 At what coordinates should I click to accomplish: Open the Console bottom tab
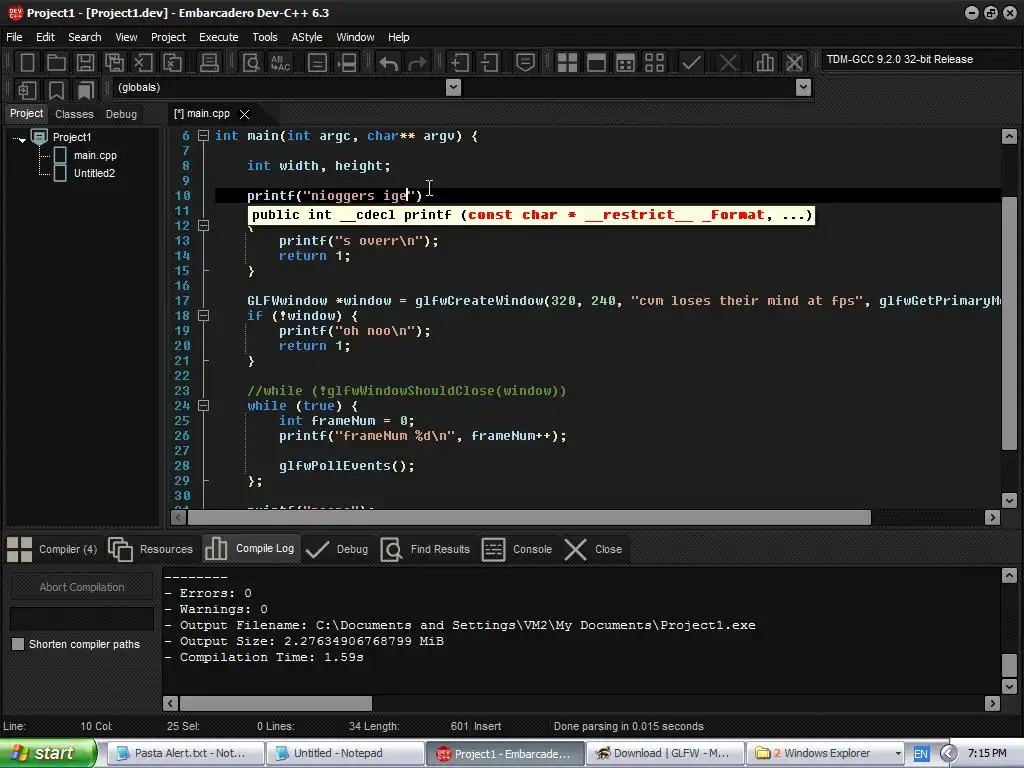pos(517,549)
